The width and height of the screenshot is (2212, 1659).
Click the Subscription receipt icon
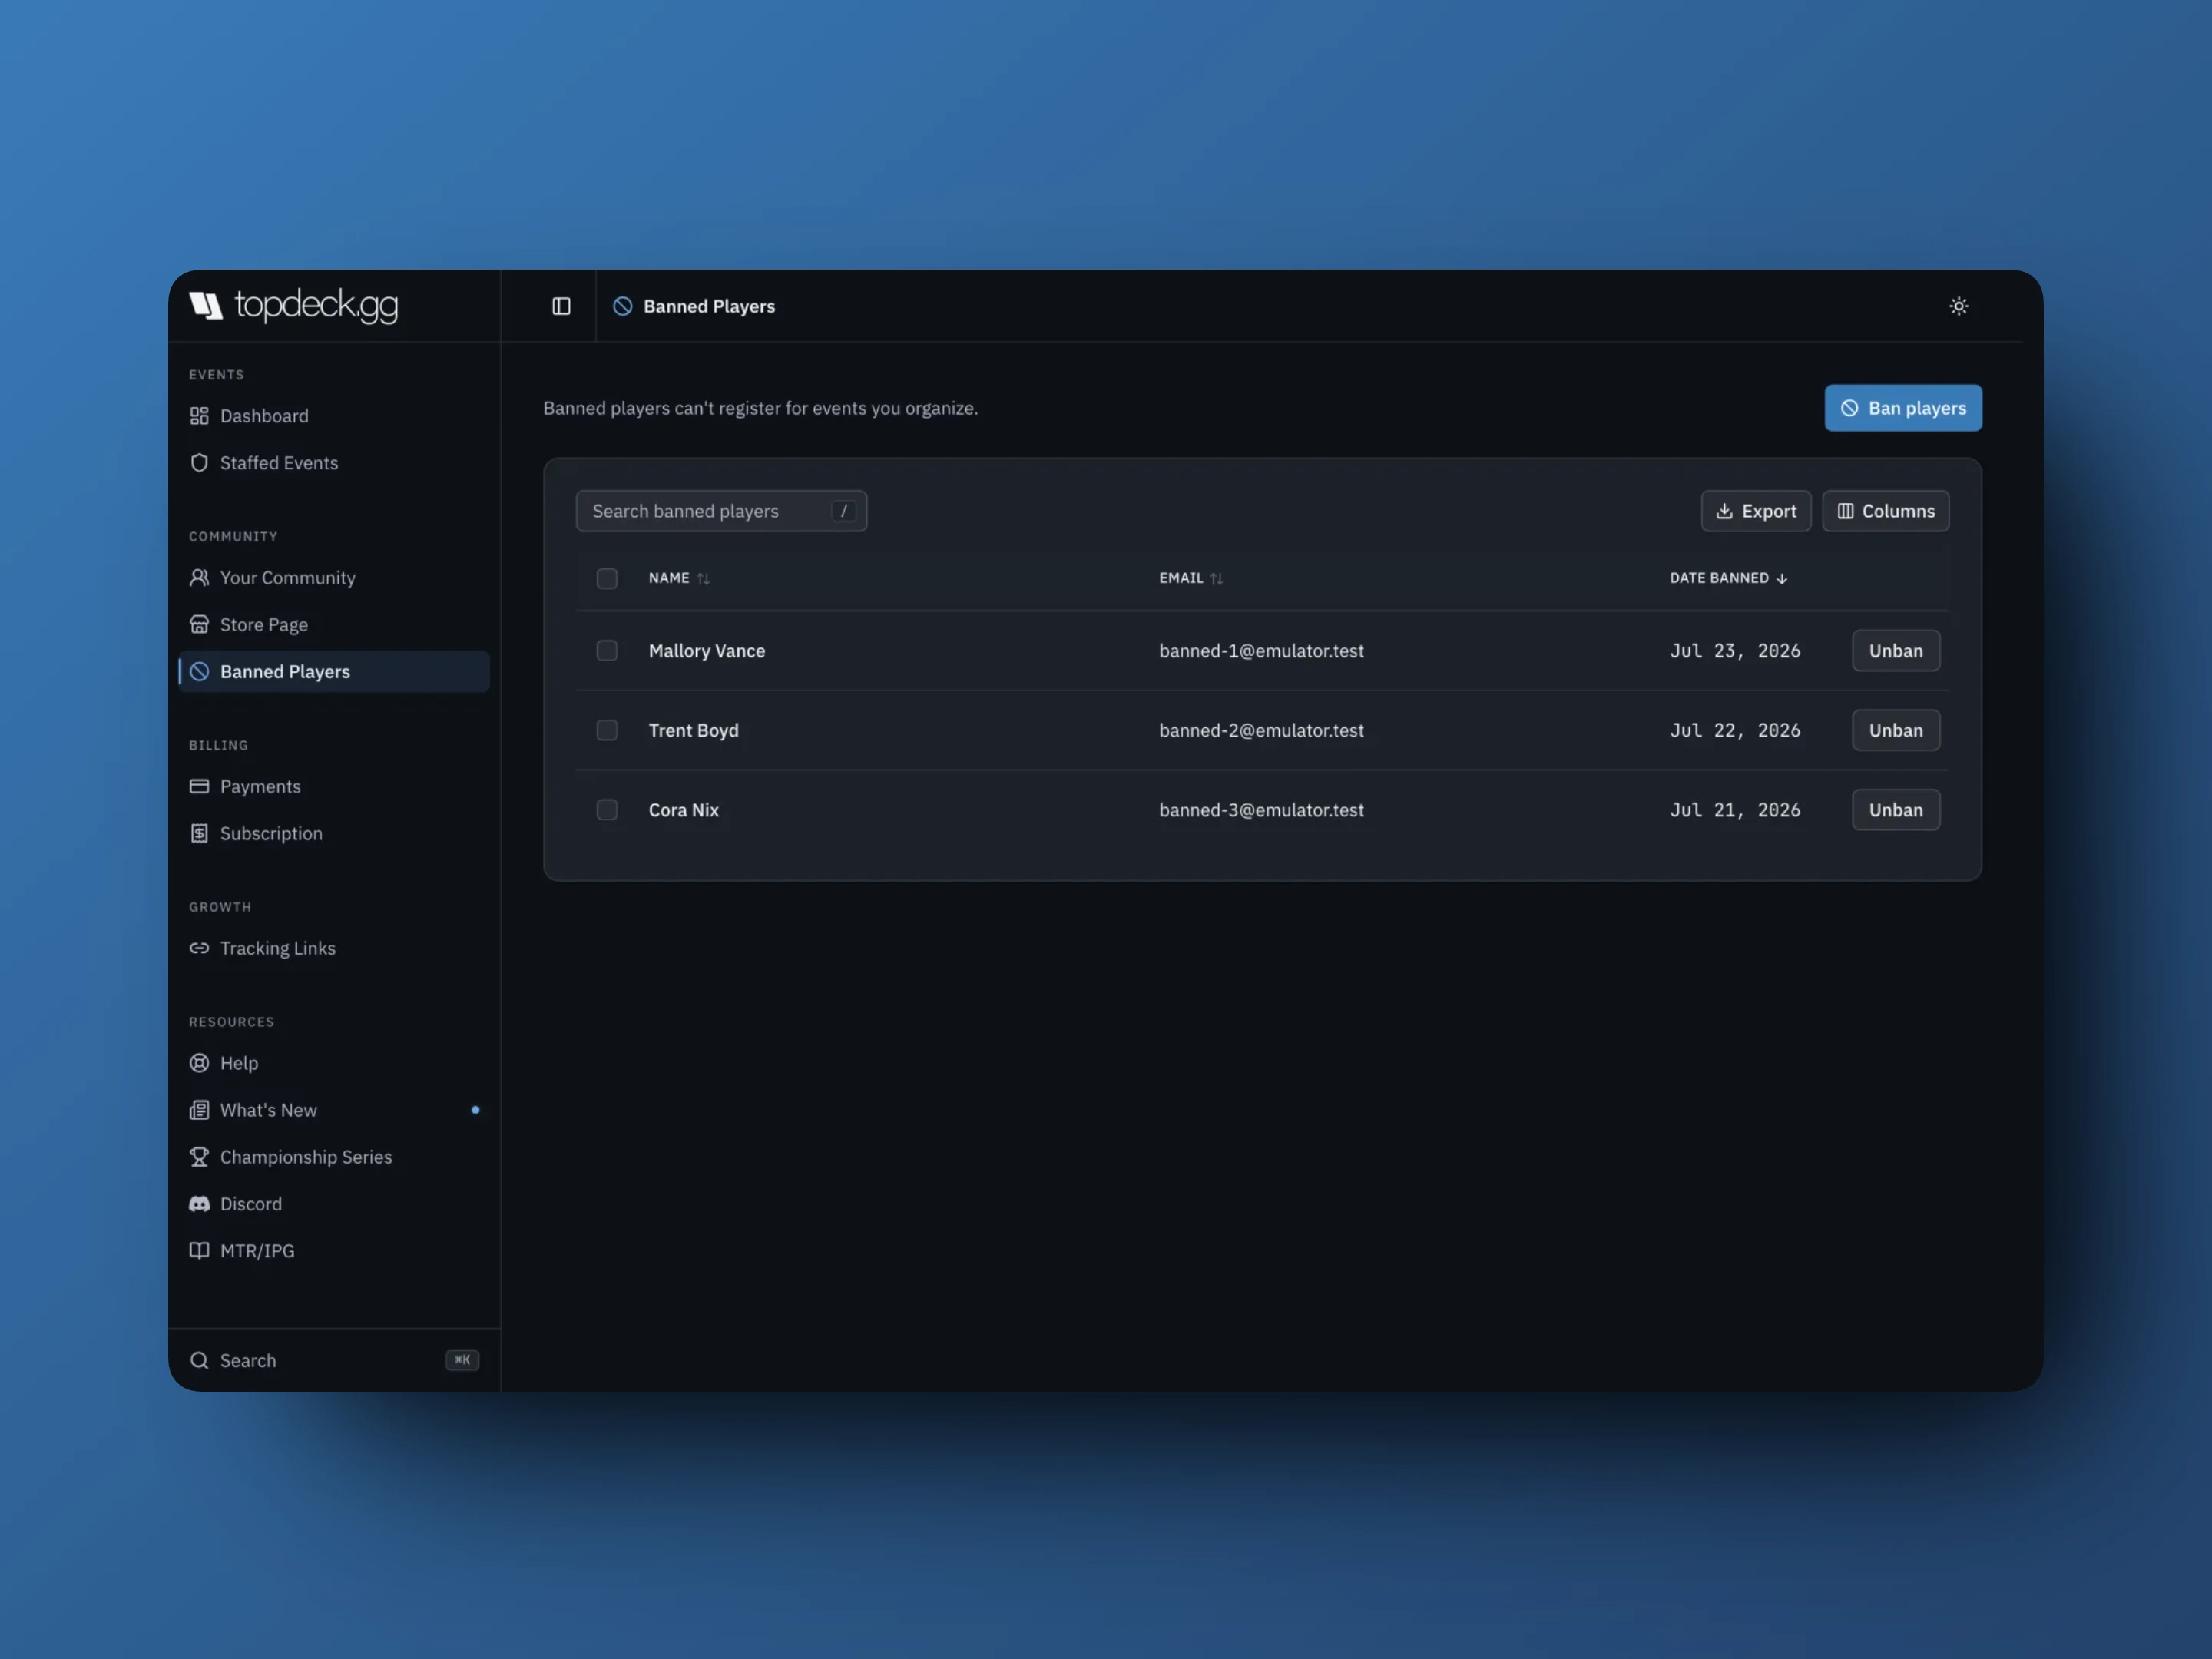pos(199,833)
